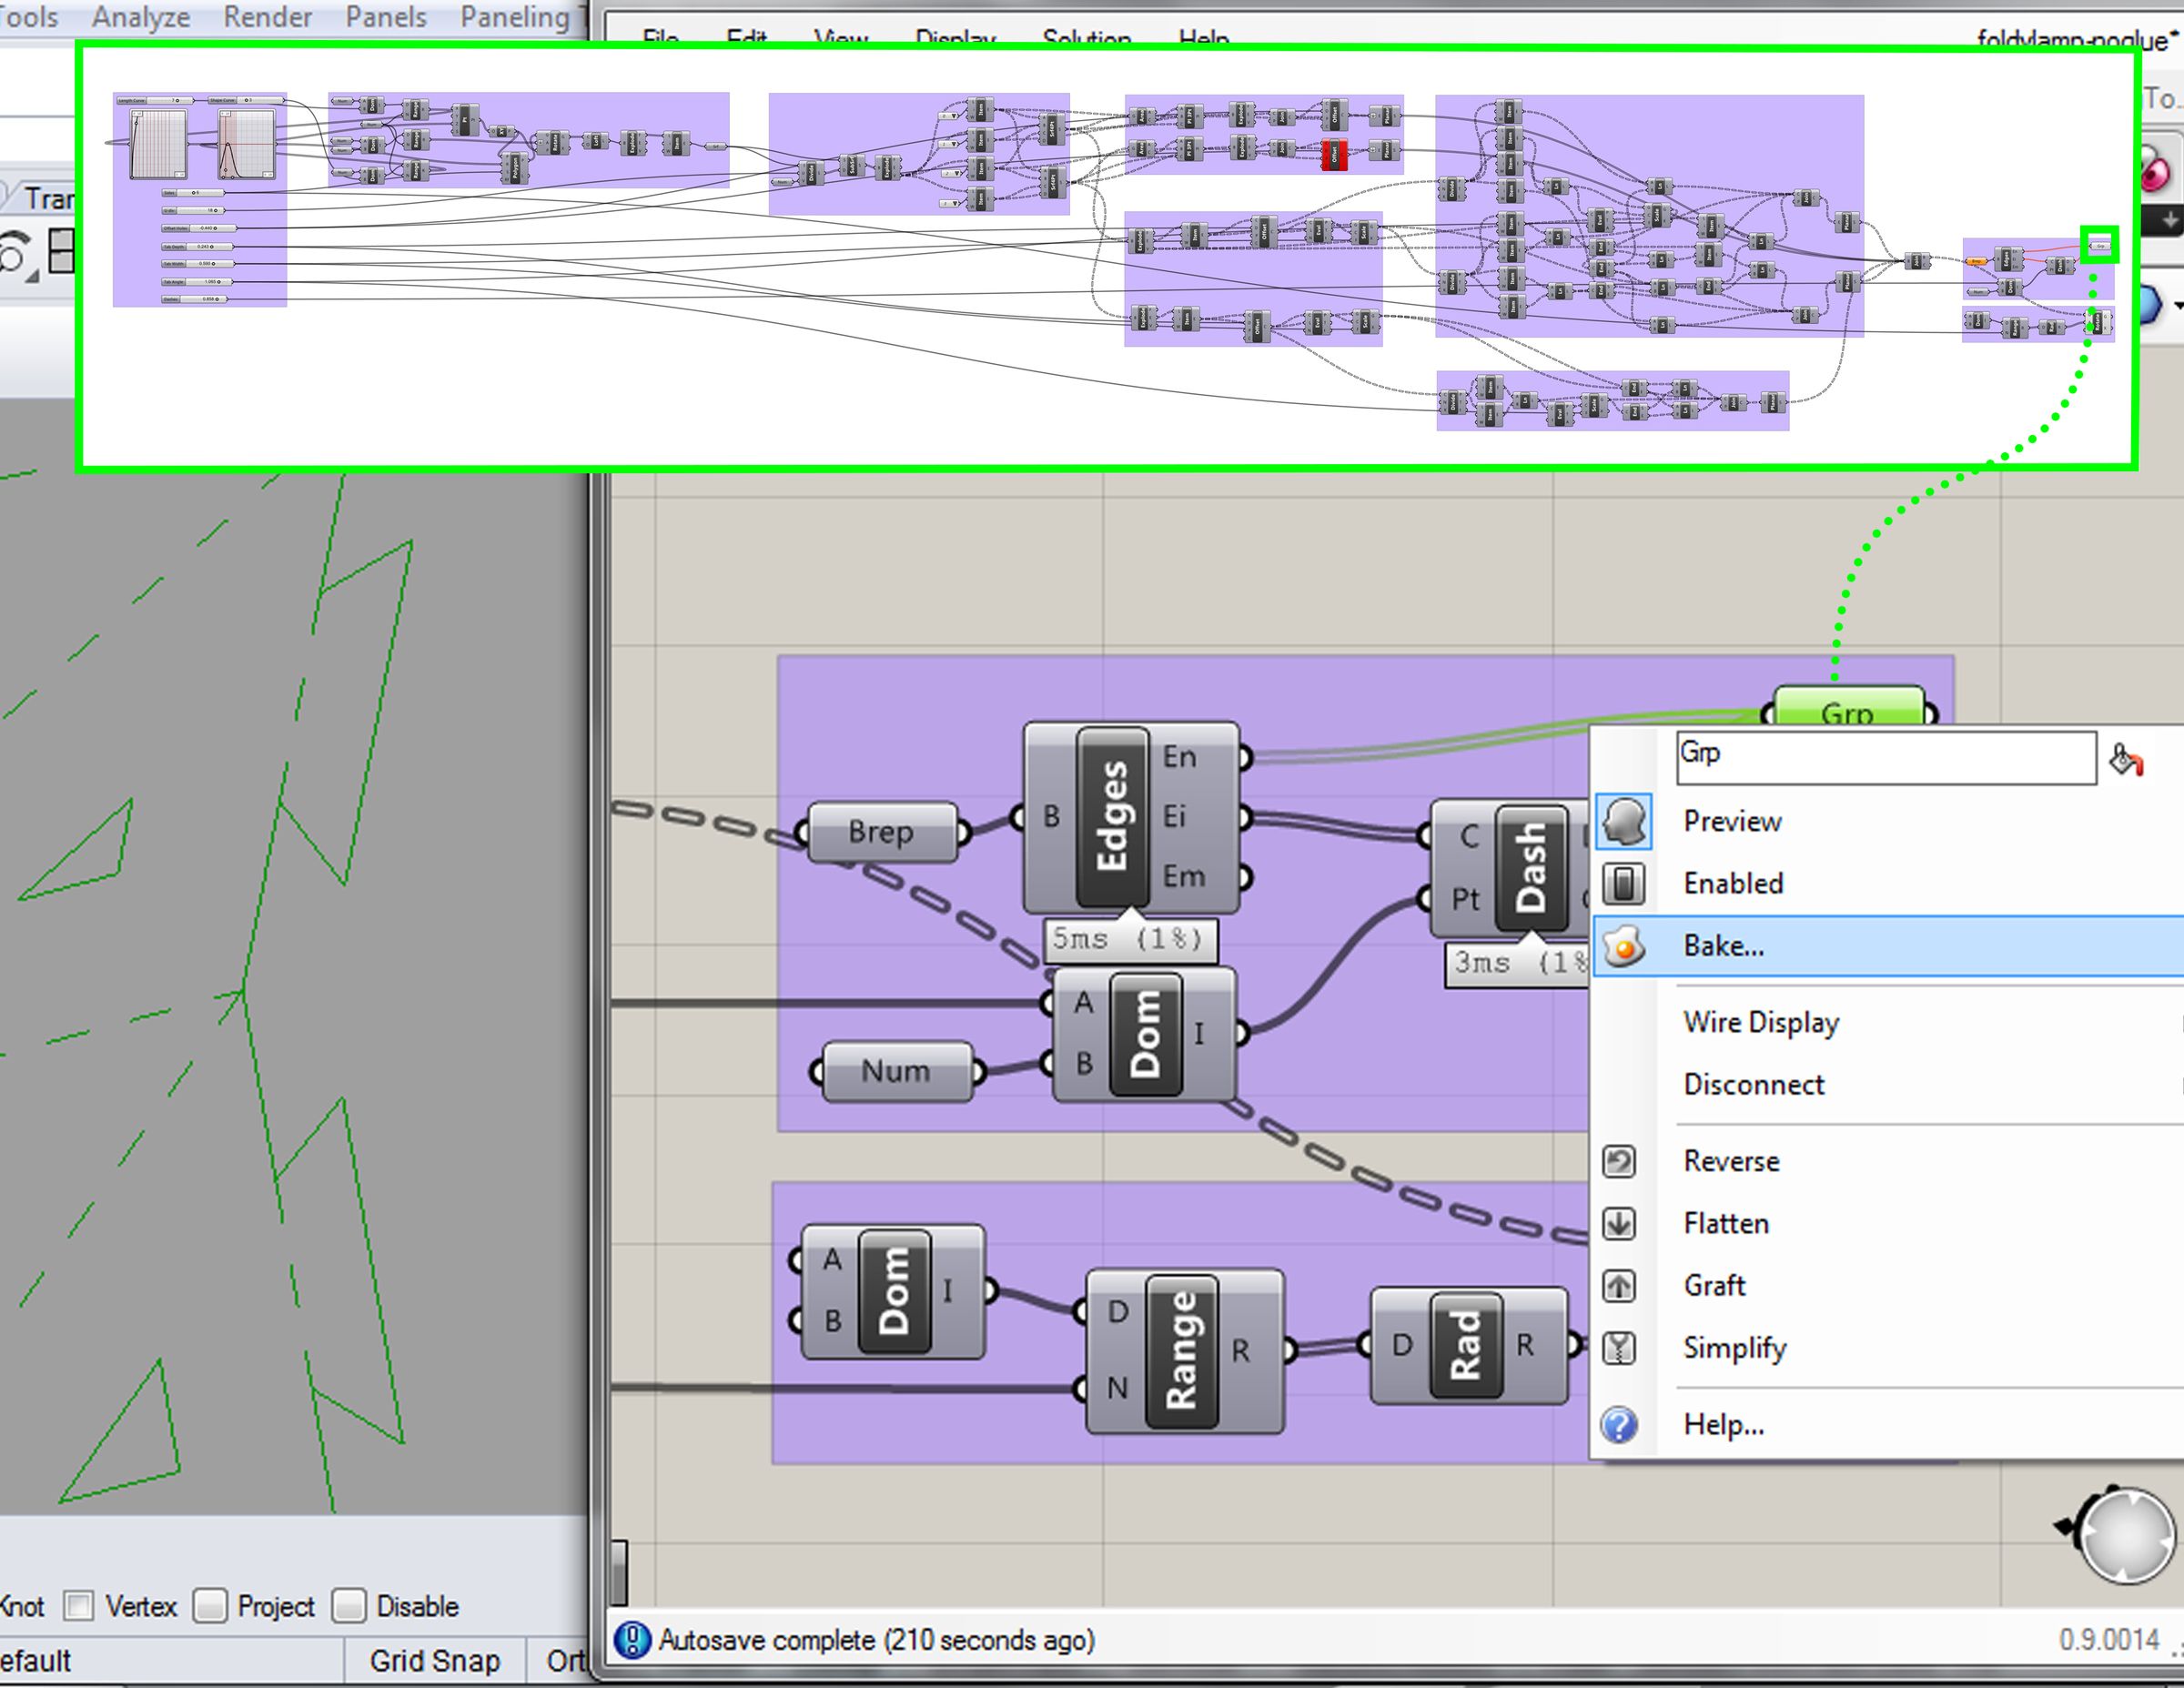Expand the Wire Display submenu
Image resolution: width=2184 pixels, height=1688 pixels.
click(x=1762, y=1022)
